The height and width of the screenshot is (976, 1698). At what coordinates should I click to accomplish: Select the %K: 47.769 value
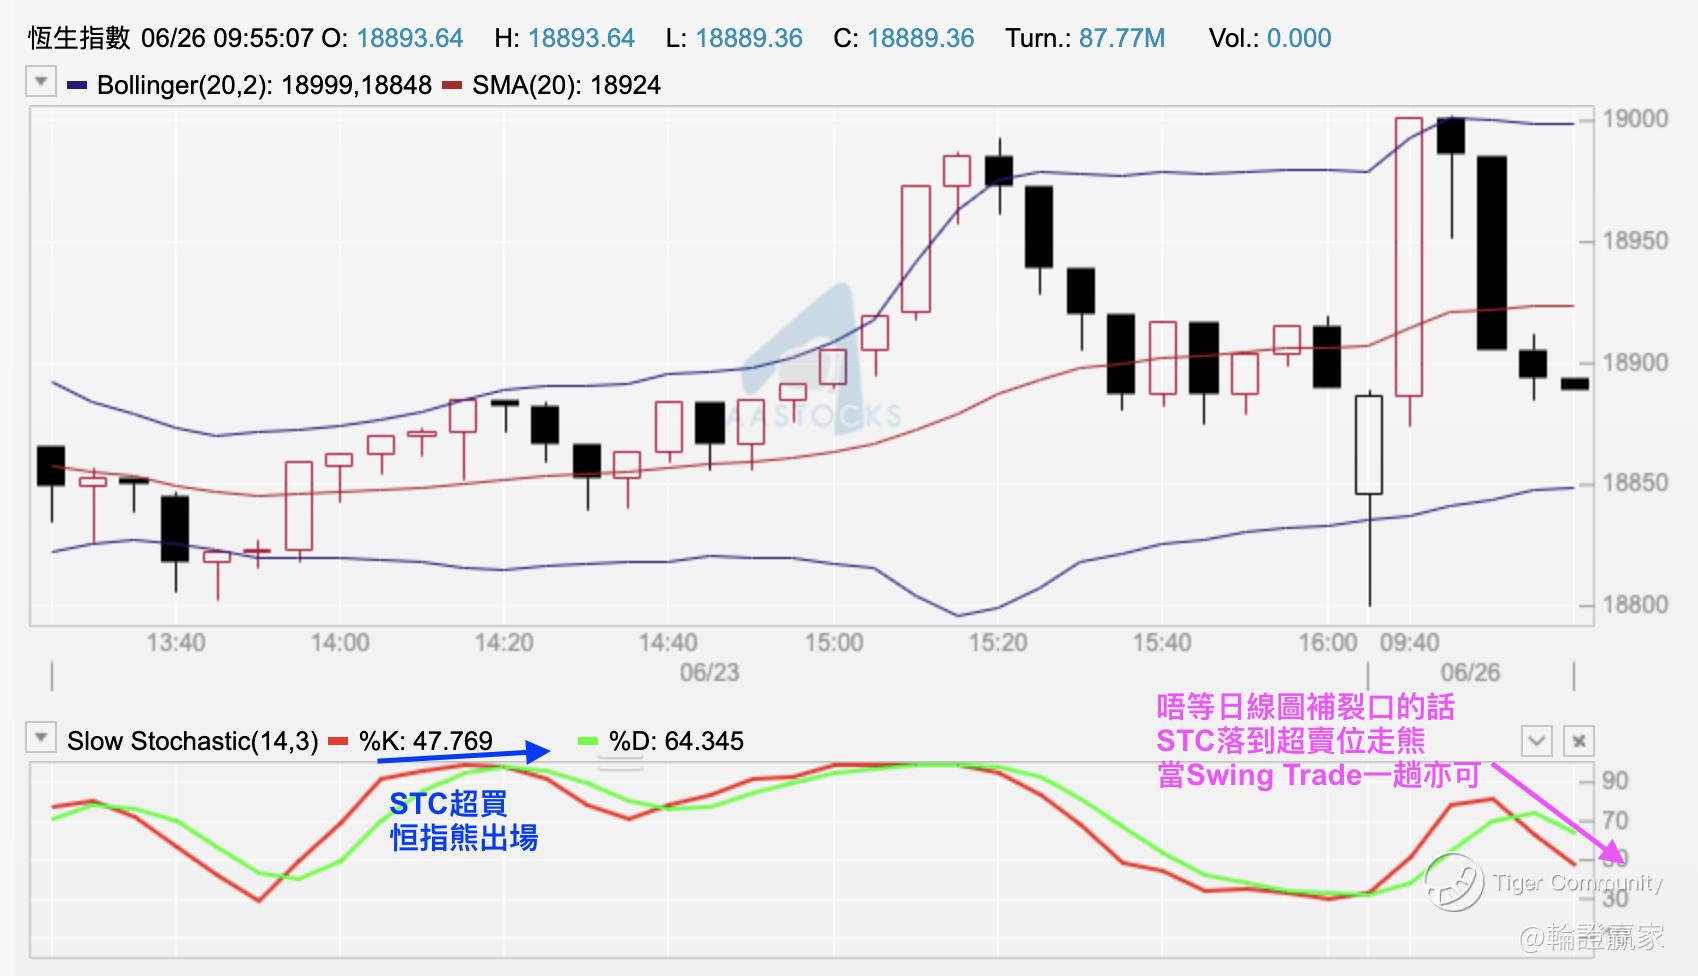(426, 741)
